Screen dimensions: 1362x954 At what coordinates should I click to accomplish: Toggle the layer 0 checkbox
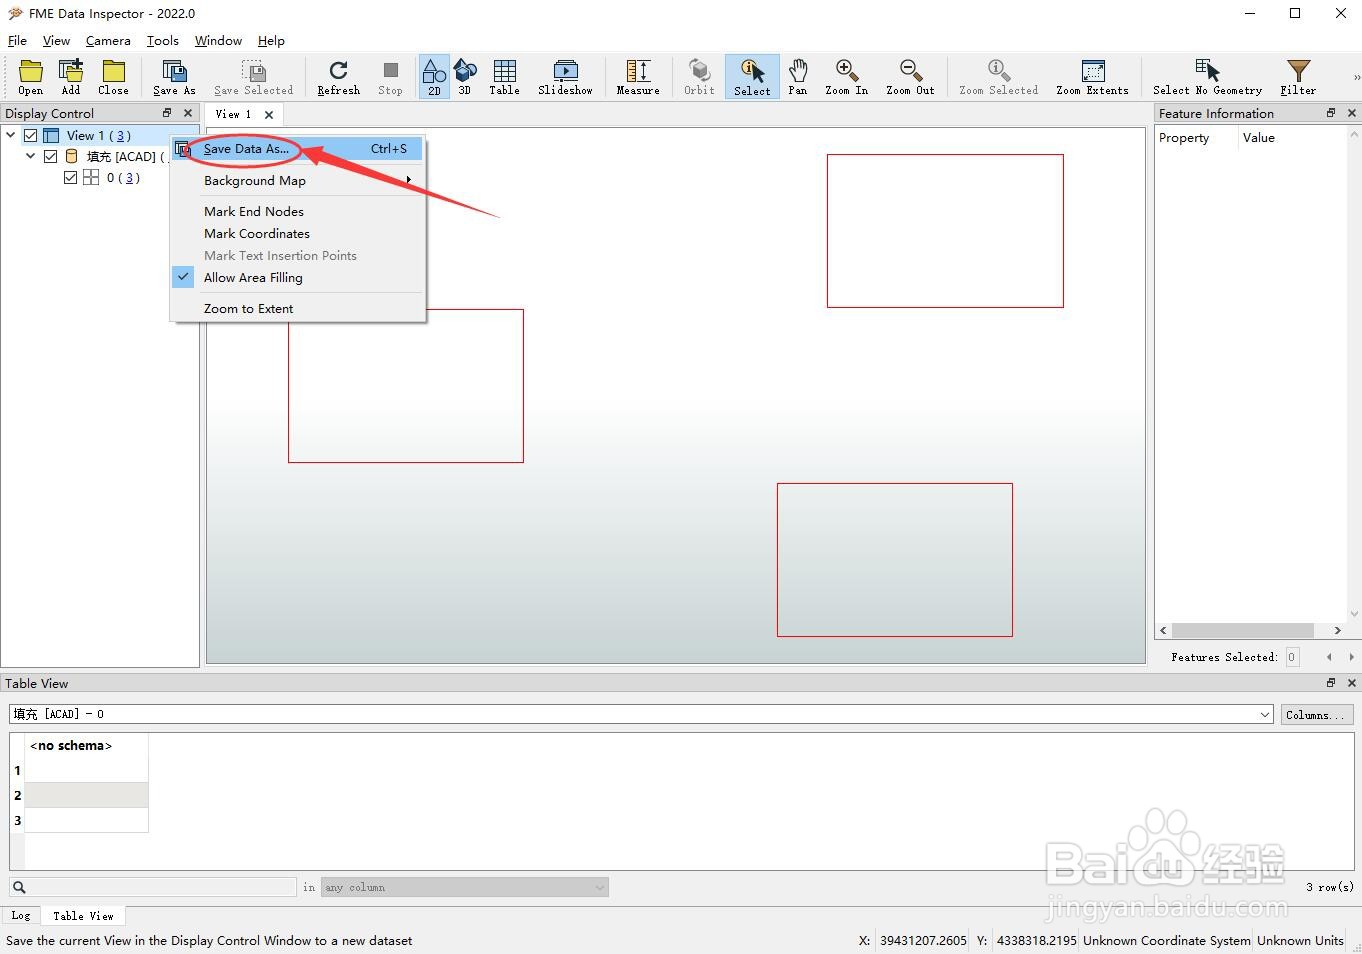coord(70,177)
